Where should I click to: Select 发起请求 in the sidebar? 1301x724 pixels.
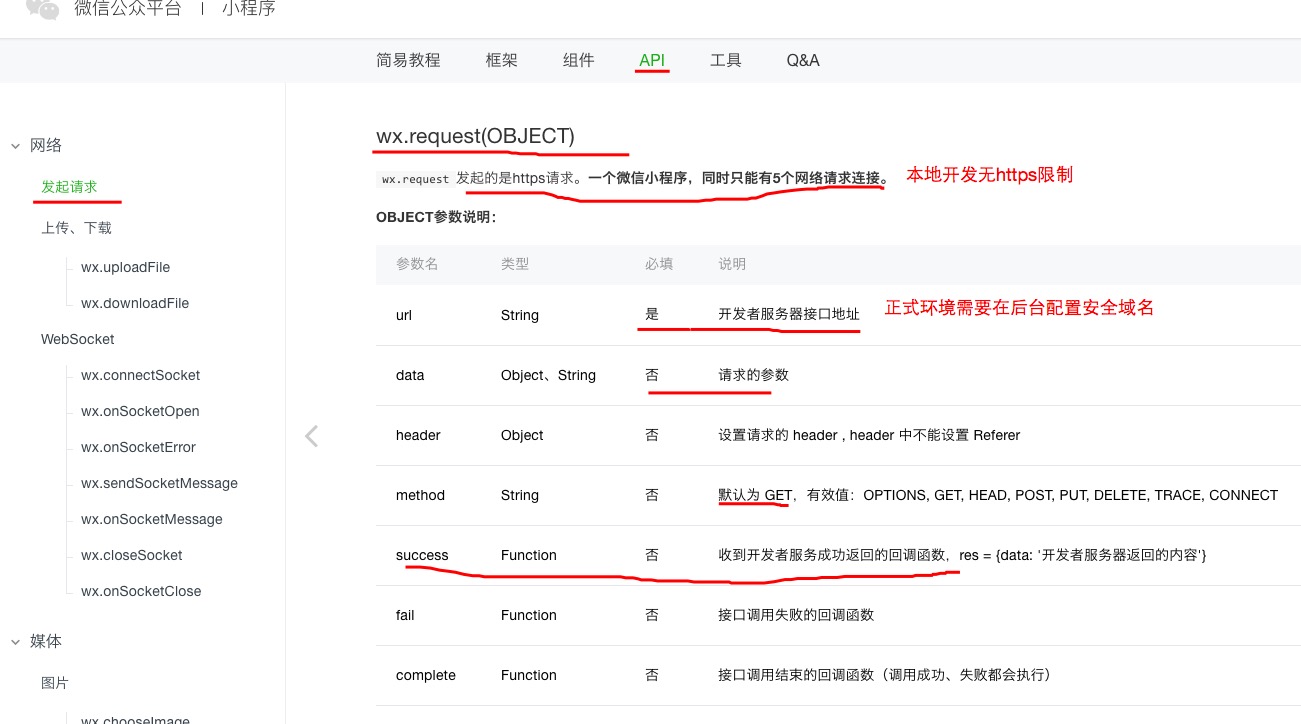pyautogui.click(x=69, y=187)
